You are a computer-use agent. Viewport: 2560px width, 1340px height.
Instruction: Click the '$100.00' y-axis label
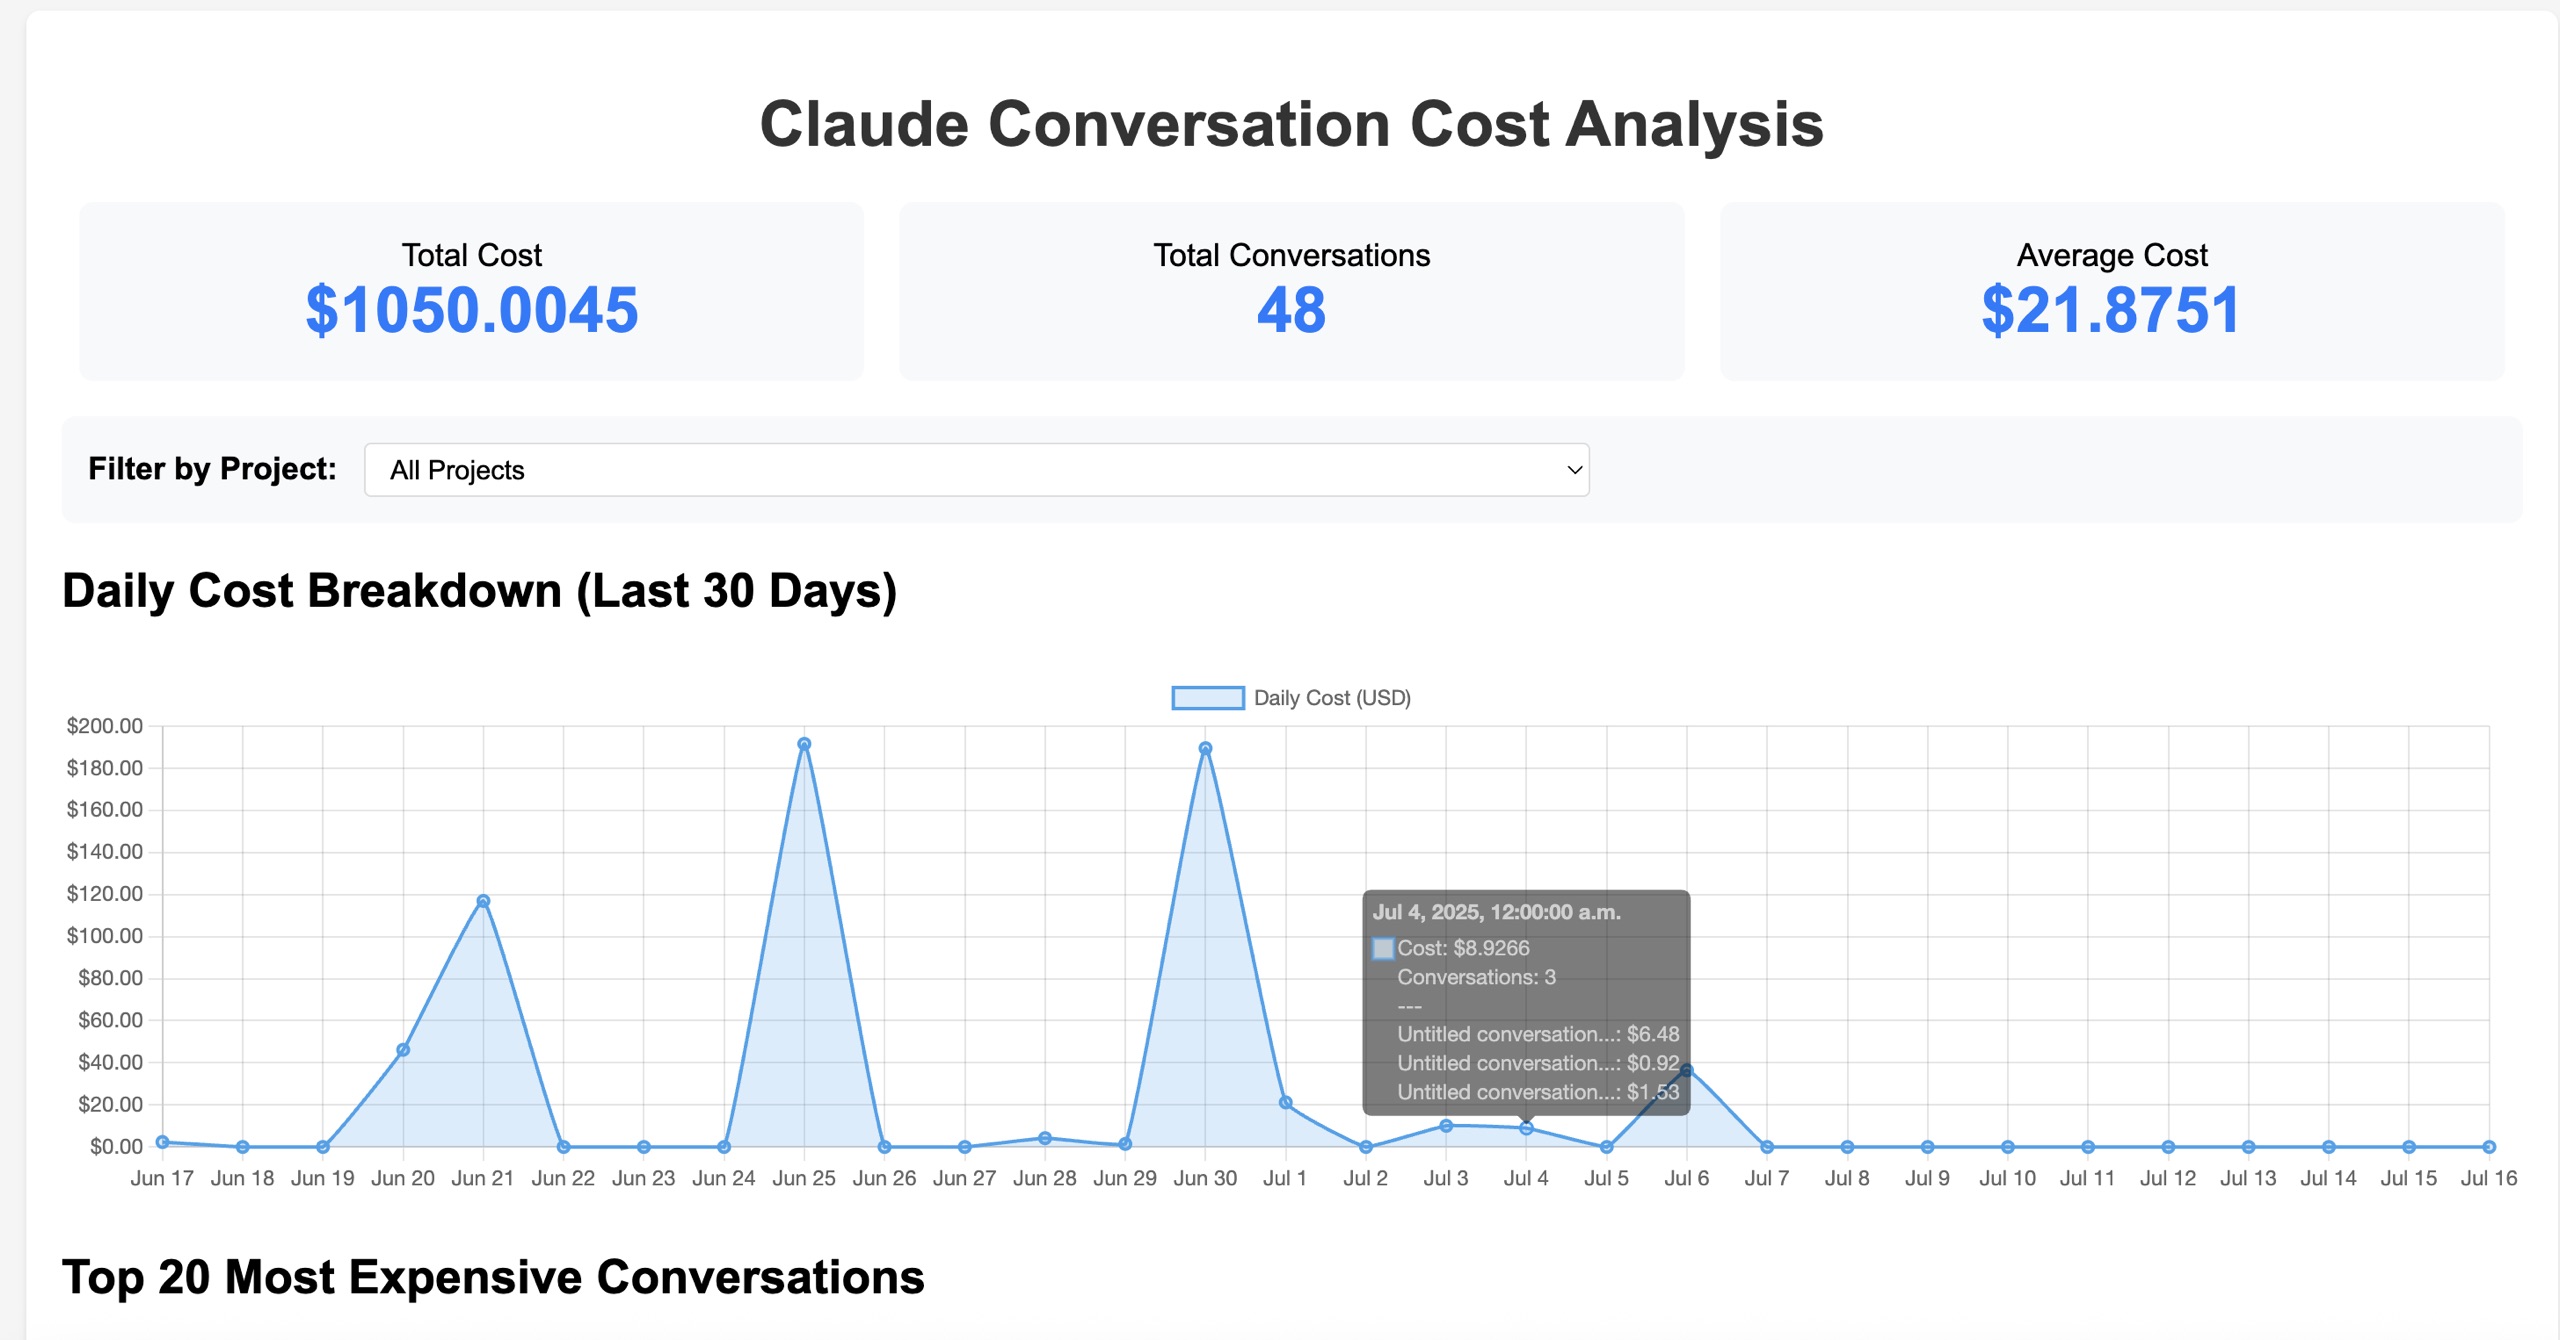(105, 936)
